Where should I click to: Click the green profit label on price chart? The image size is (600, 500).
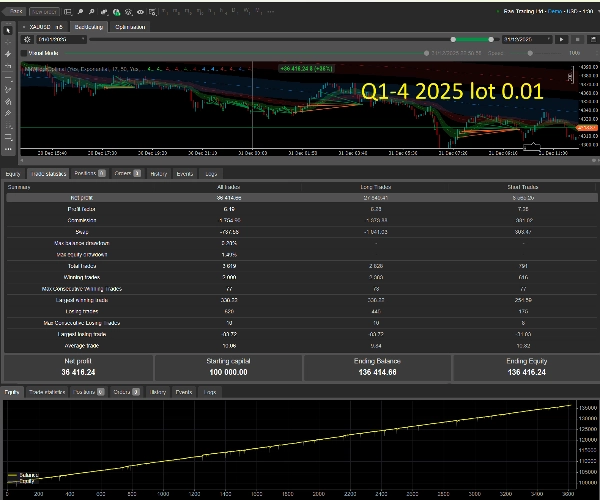tap(306, 69)
